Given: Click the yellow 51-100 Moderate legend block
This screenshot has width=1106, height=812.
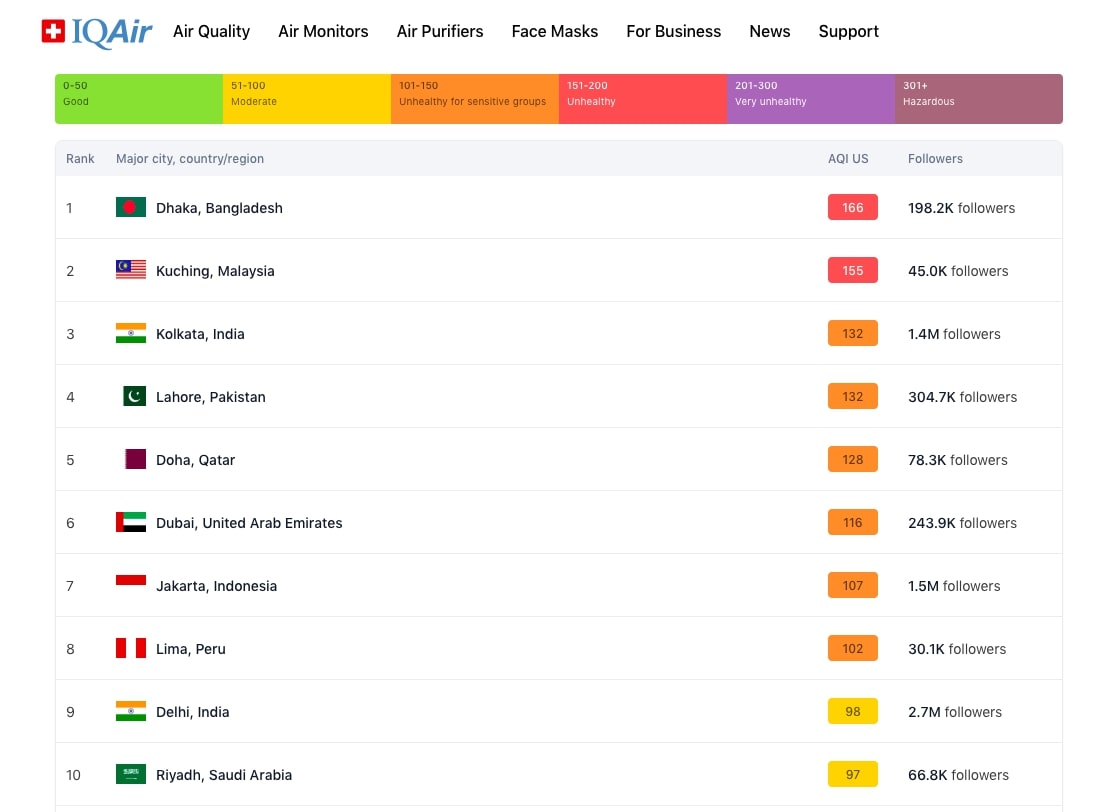Looking at the screenshot, I should (x=307, y=99).
